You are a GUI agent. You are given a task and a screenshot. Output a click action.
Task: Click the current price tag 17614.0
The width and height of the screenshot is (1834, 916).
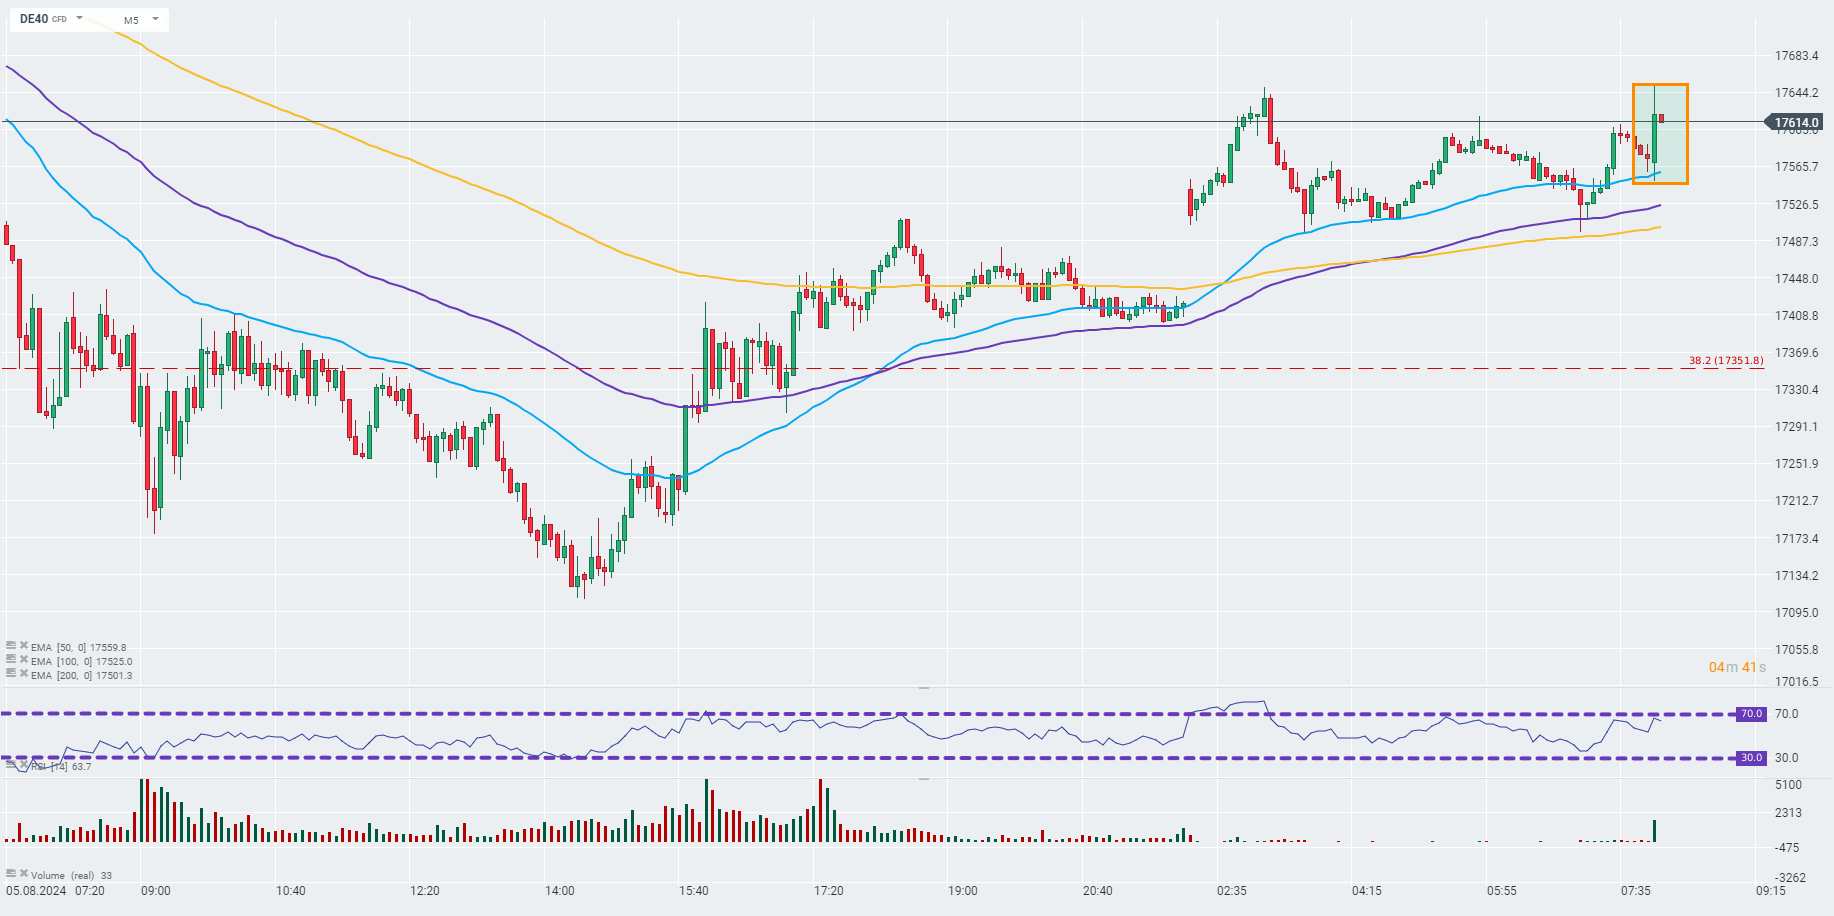pyautogui.click(x=1796, y=123)
